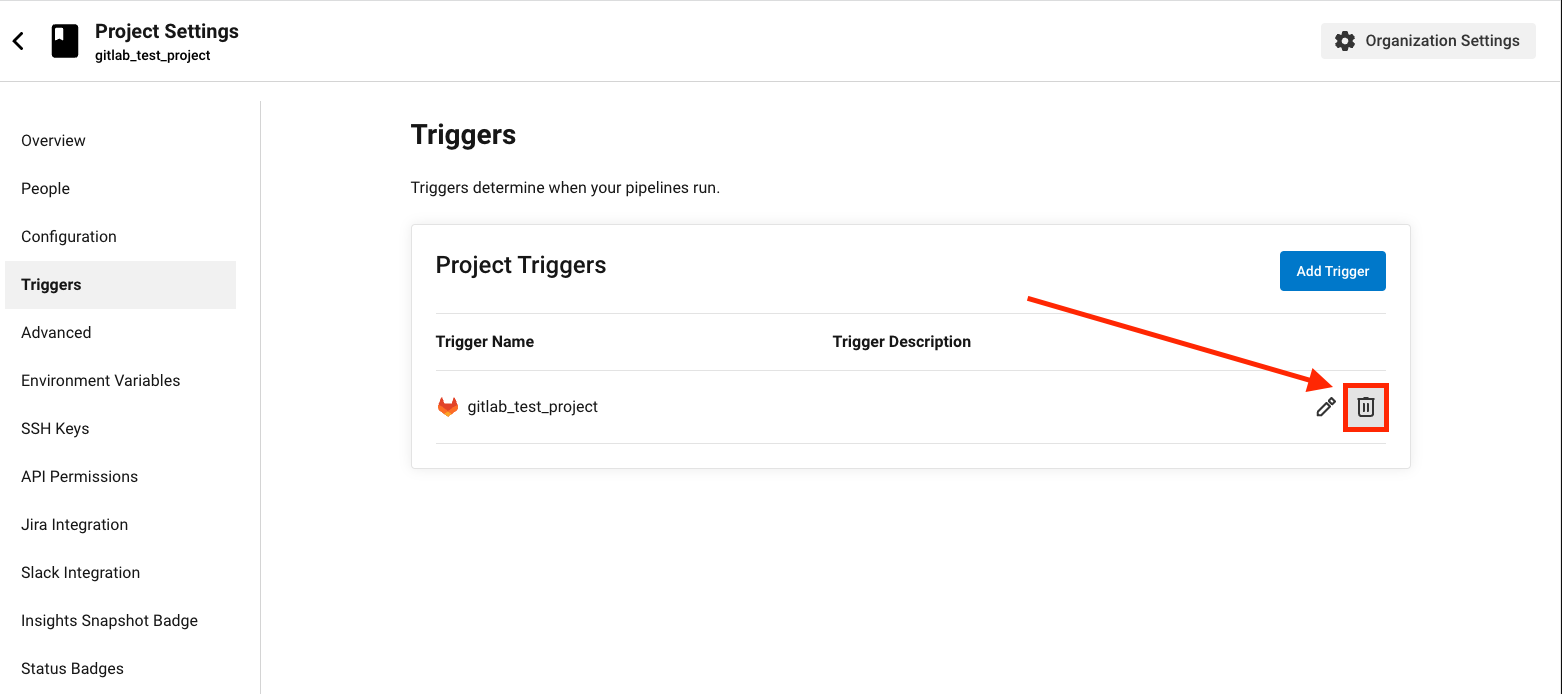Image resolution: width=1562 pixels, height=694 pixels.
Task: Edit the gitlab_test_project trigger with pencil icon
Action: 1326,407
